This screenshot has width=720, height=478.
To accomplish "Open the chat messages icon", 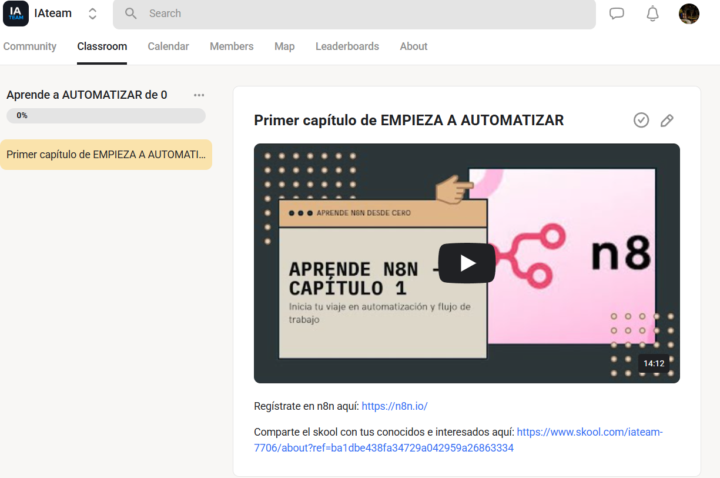I will click(x=616, y=14).
